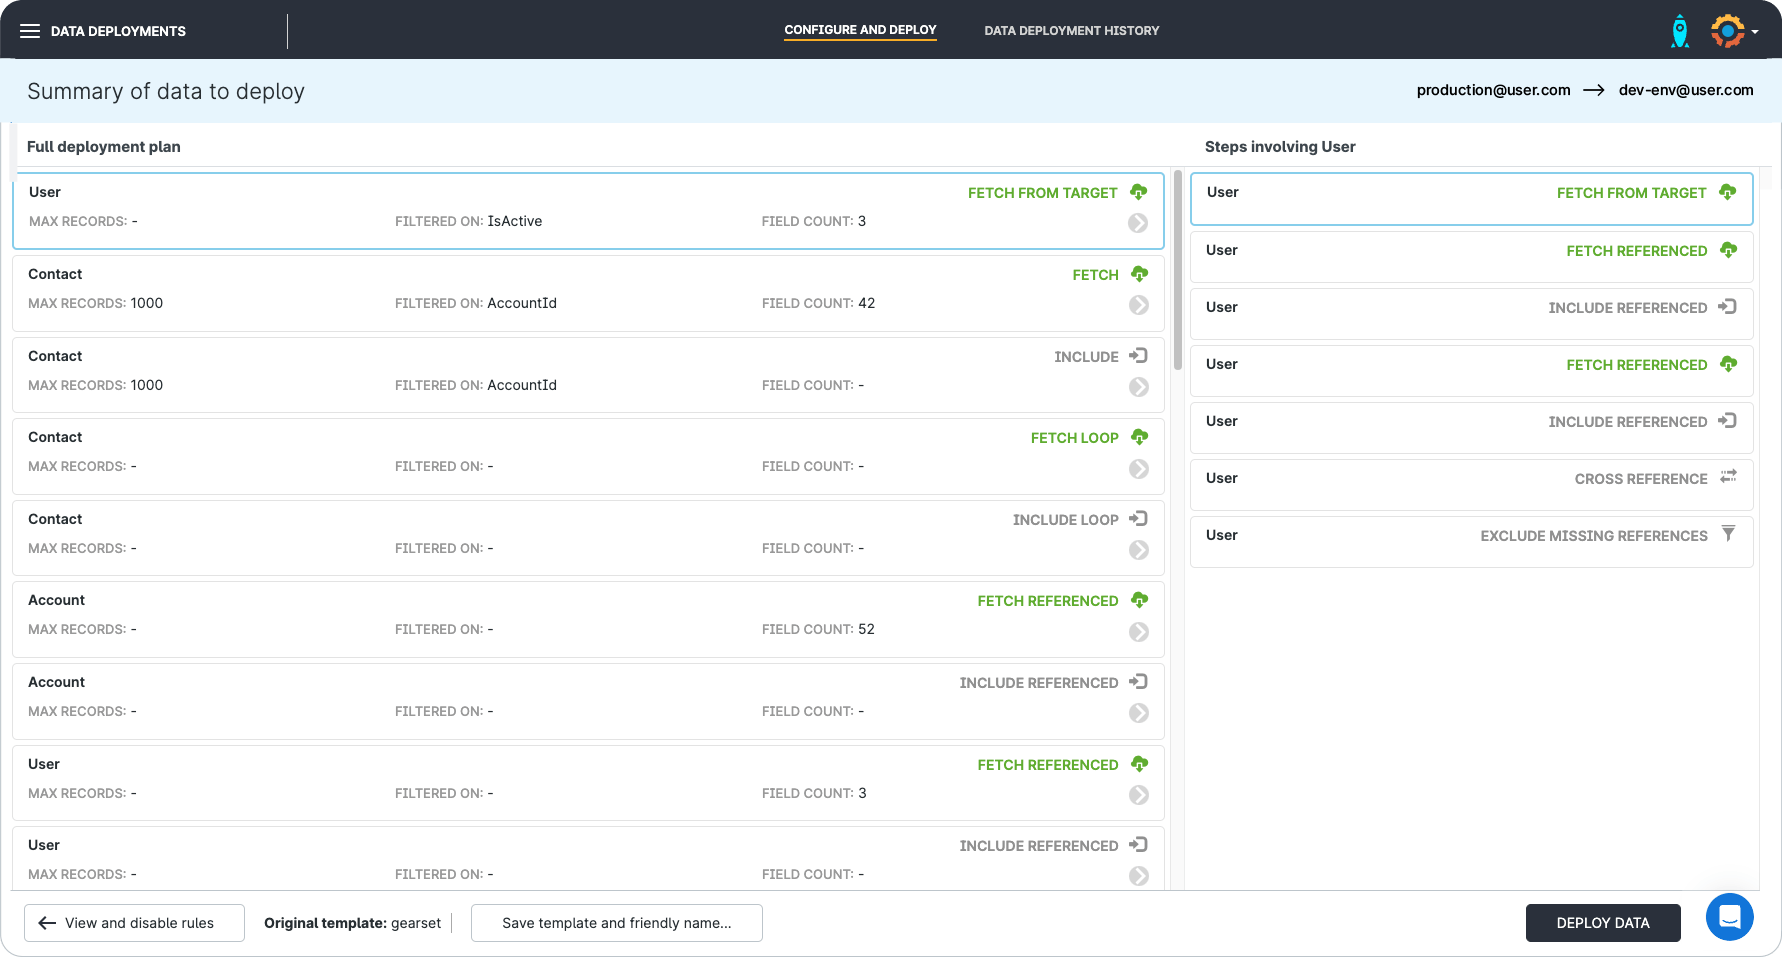Switch to Data Deployment History tab
The width and height of the screenshot is (1782, 957).
pyautogui.click(x=1071, y=31)
